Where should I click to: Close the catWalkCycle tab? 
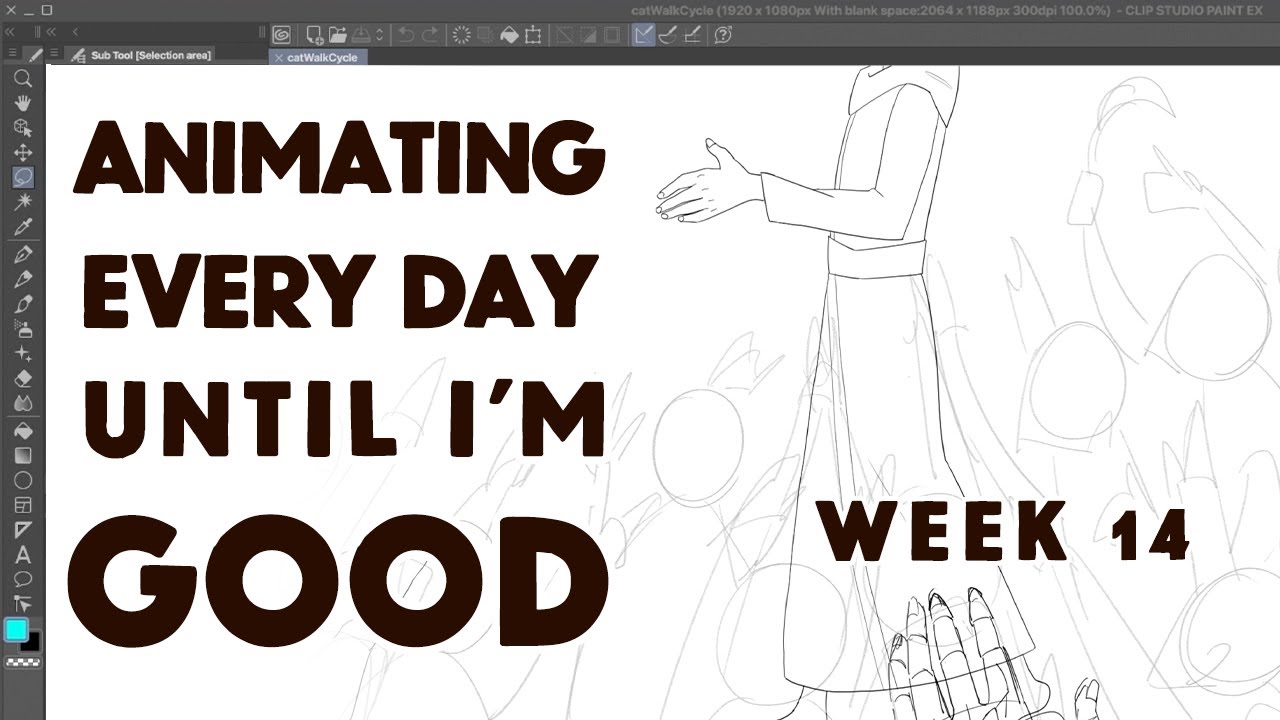click(x=278, y=58)
